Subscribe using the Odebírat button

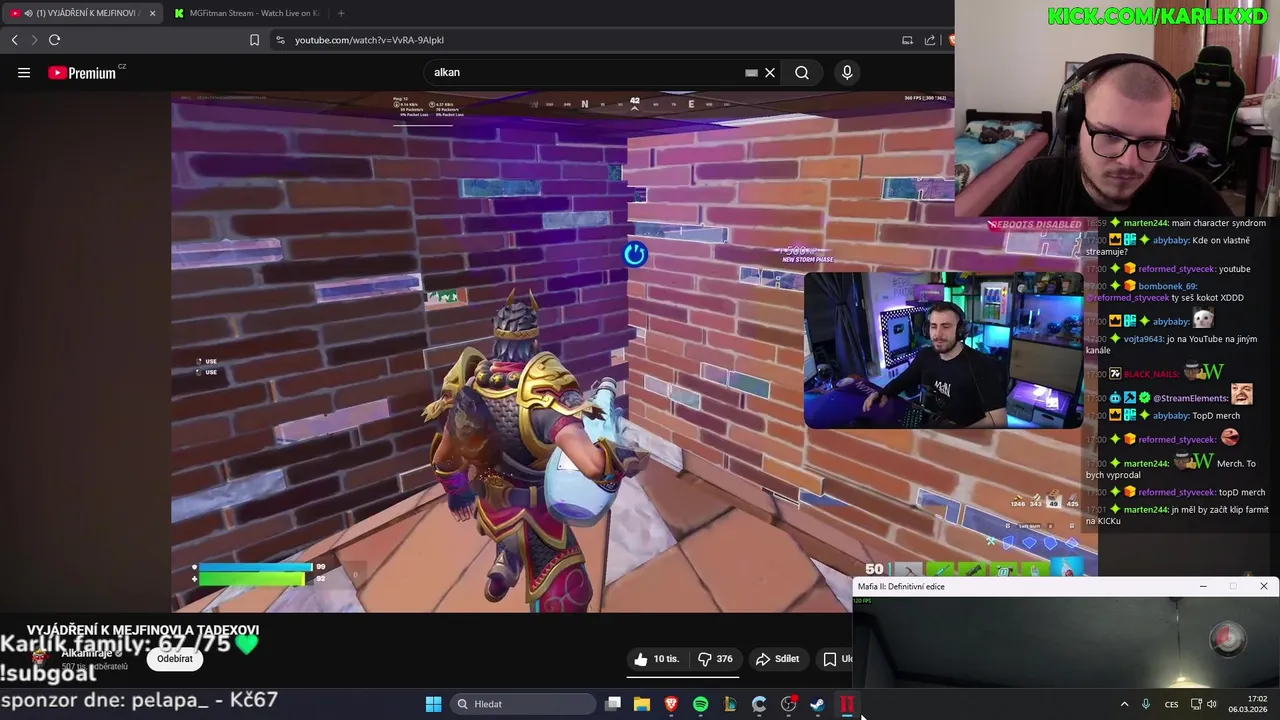pos(175,659)
